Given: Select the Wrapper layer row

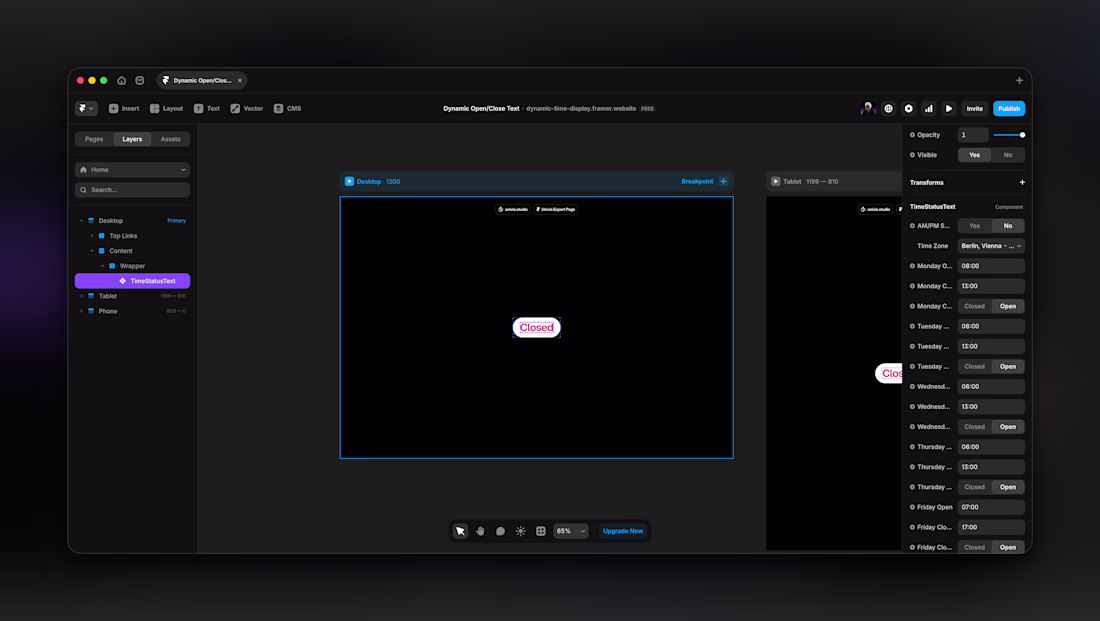Looking at the screenshot, I should tap(132, 266).
